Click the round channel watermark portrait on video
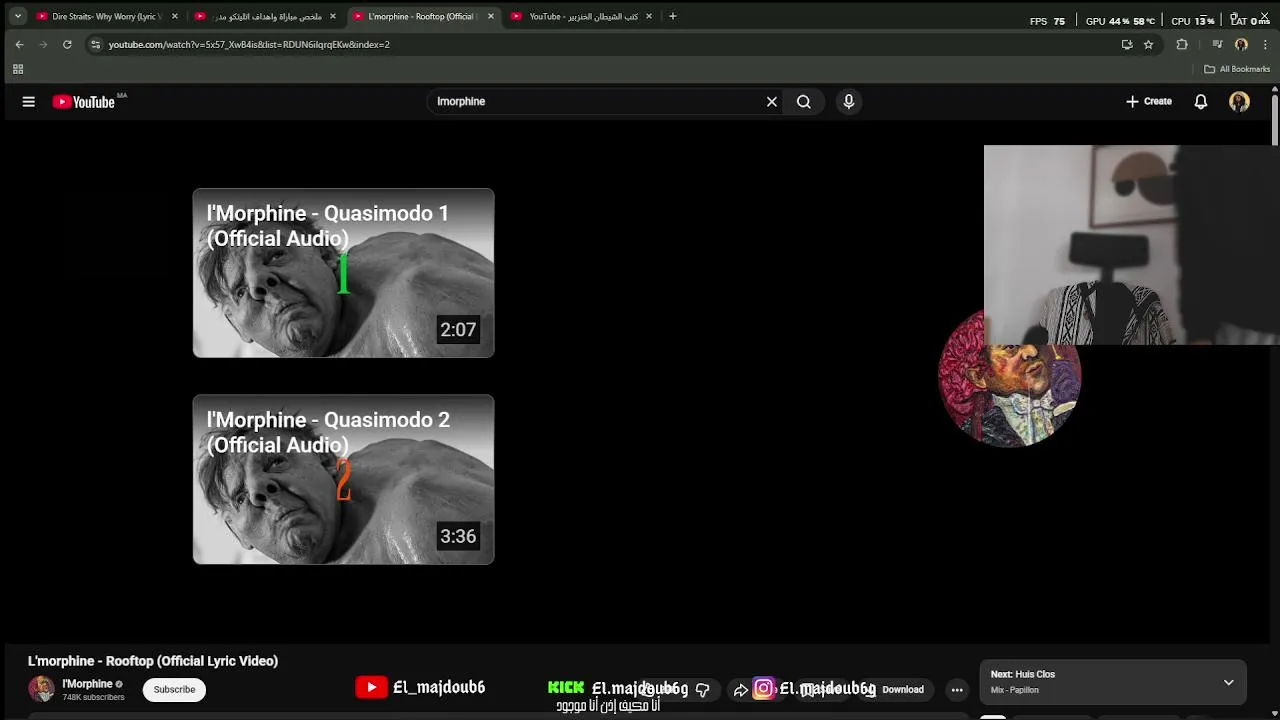The height and width of the screenshot is (720, 1280). point(1010,378)
